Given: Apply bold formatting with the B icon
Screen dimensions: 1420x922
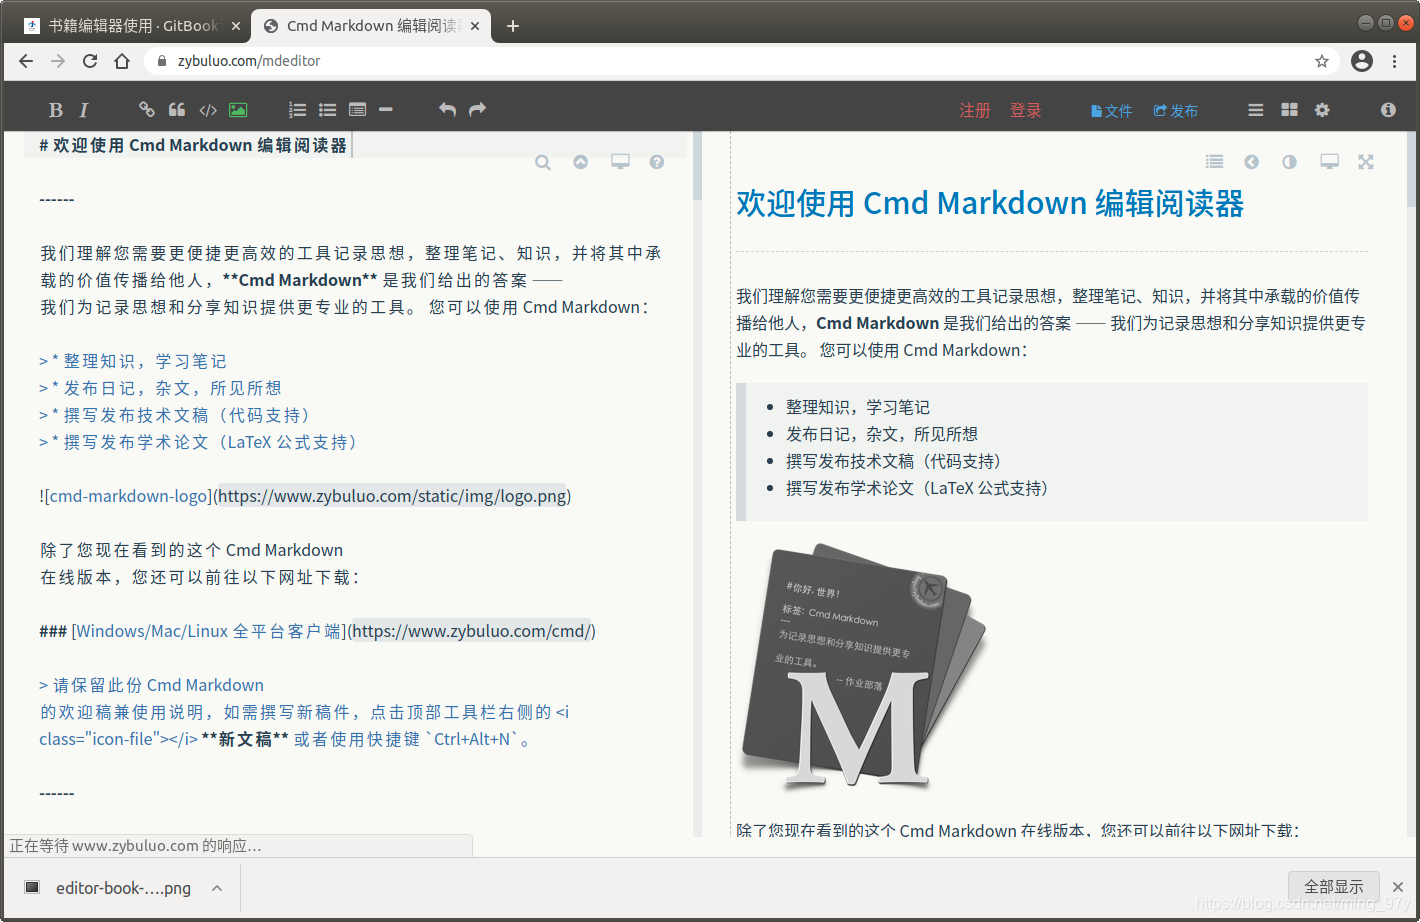Looking at the screenshot, I should point(56,110).
